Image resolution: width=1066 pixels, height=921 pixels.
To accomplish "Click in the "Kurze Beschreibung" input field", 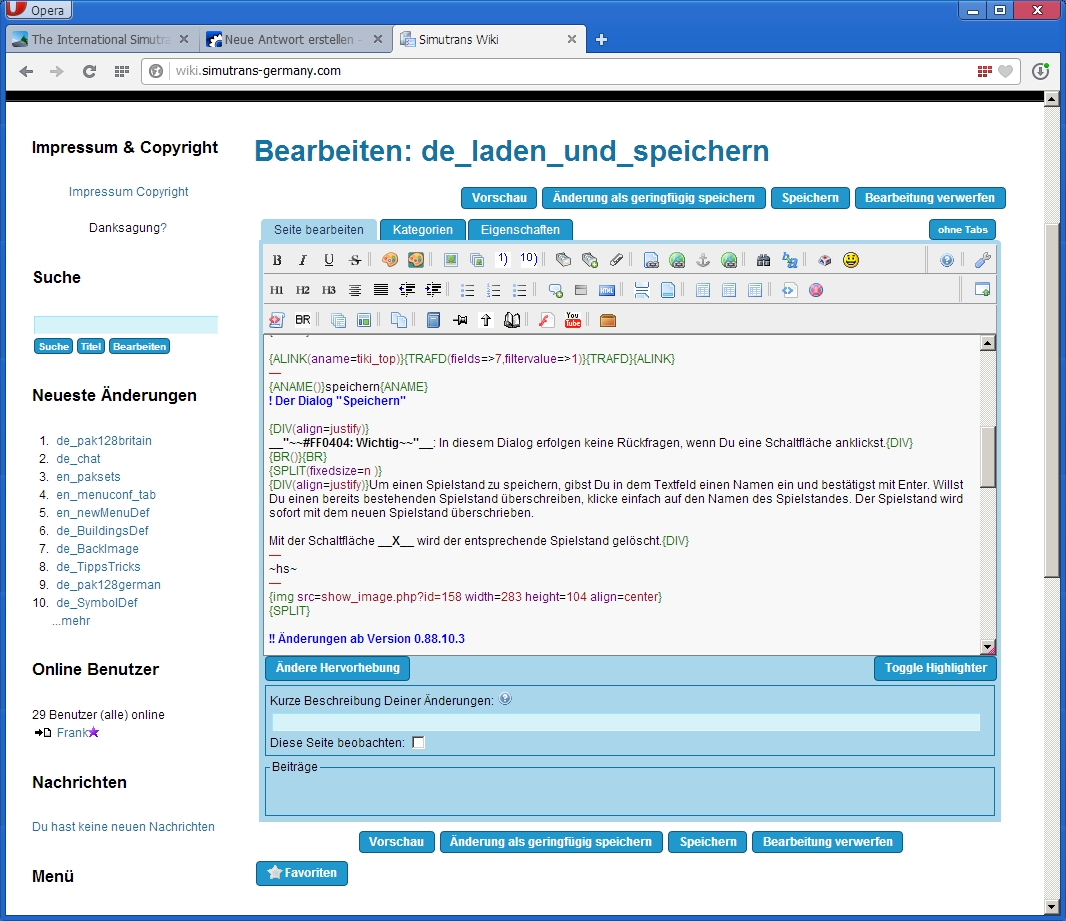I will point(626,722).
